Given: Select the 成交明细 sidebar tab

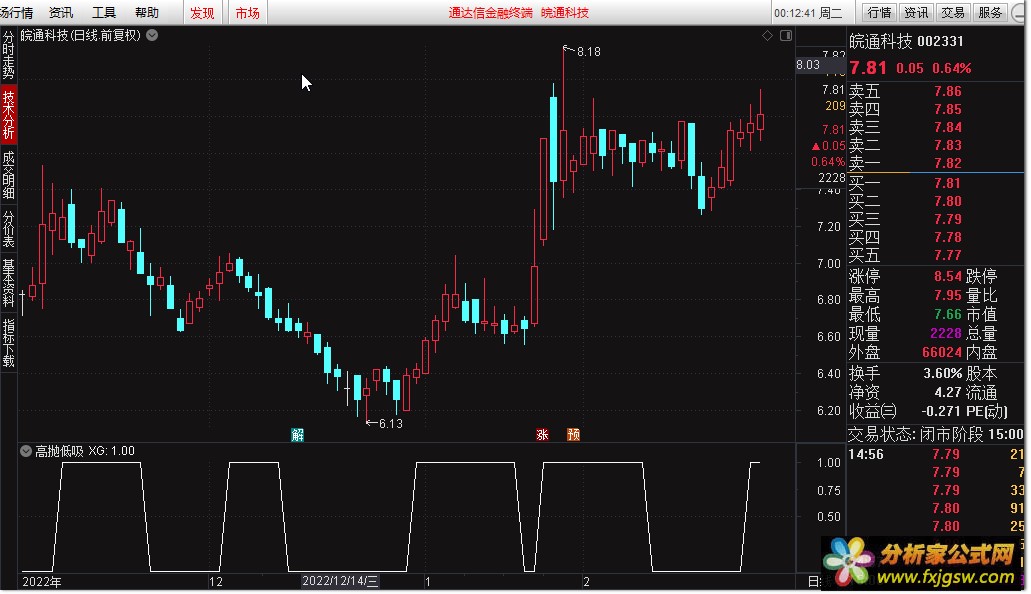Looking at the screenshot, I should coord(9,175).
